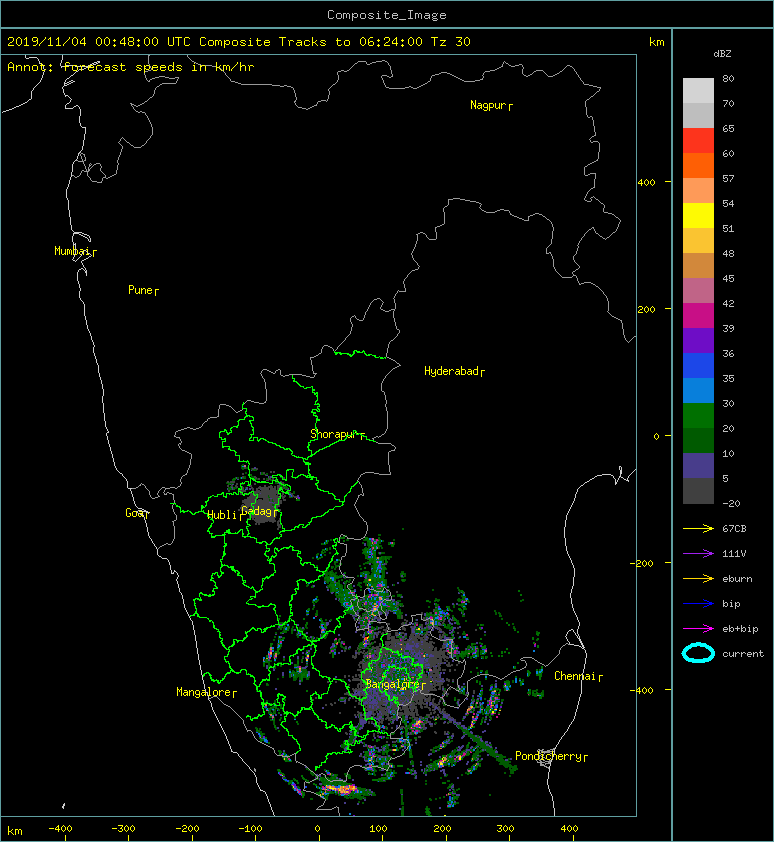Image resolution: width=774 pixels, height=842 pixels.
Task: Click the Mangalore city label
Action: tap(206, 692)
